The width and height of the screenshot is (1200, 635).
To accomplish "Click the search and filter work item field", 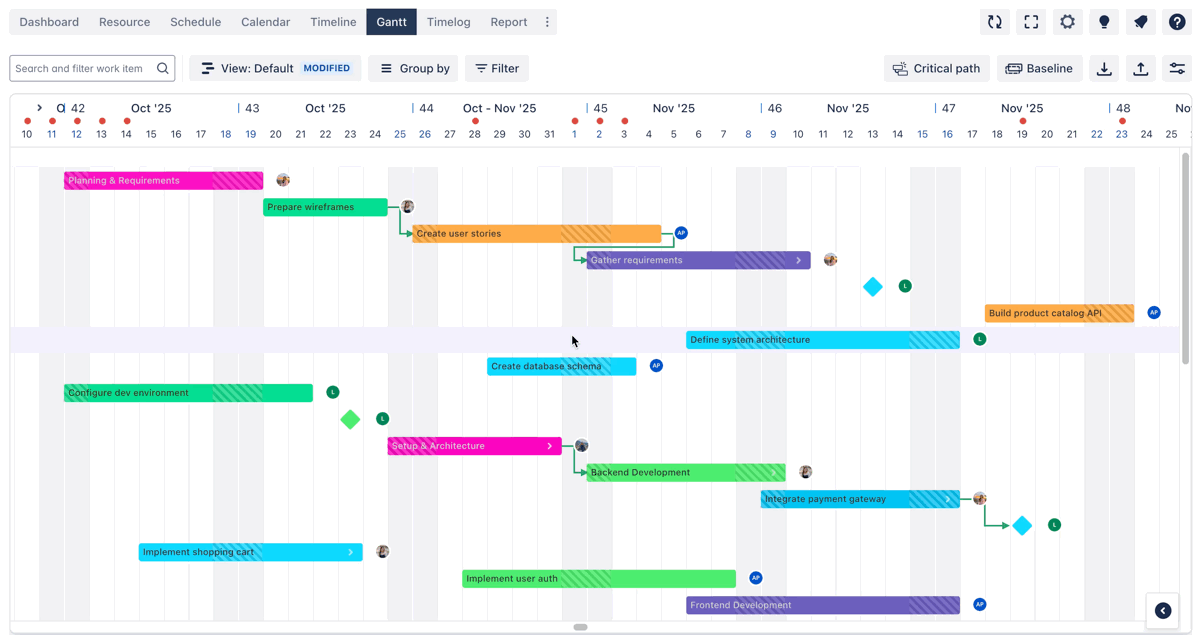I will [82, 69].
